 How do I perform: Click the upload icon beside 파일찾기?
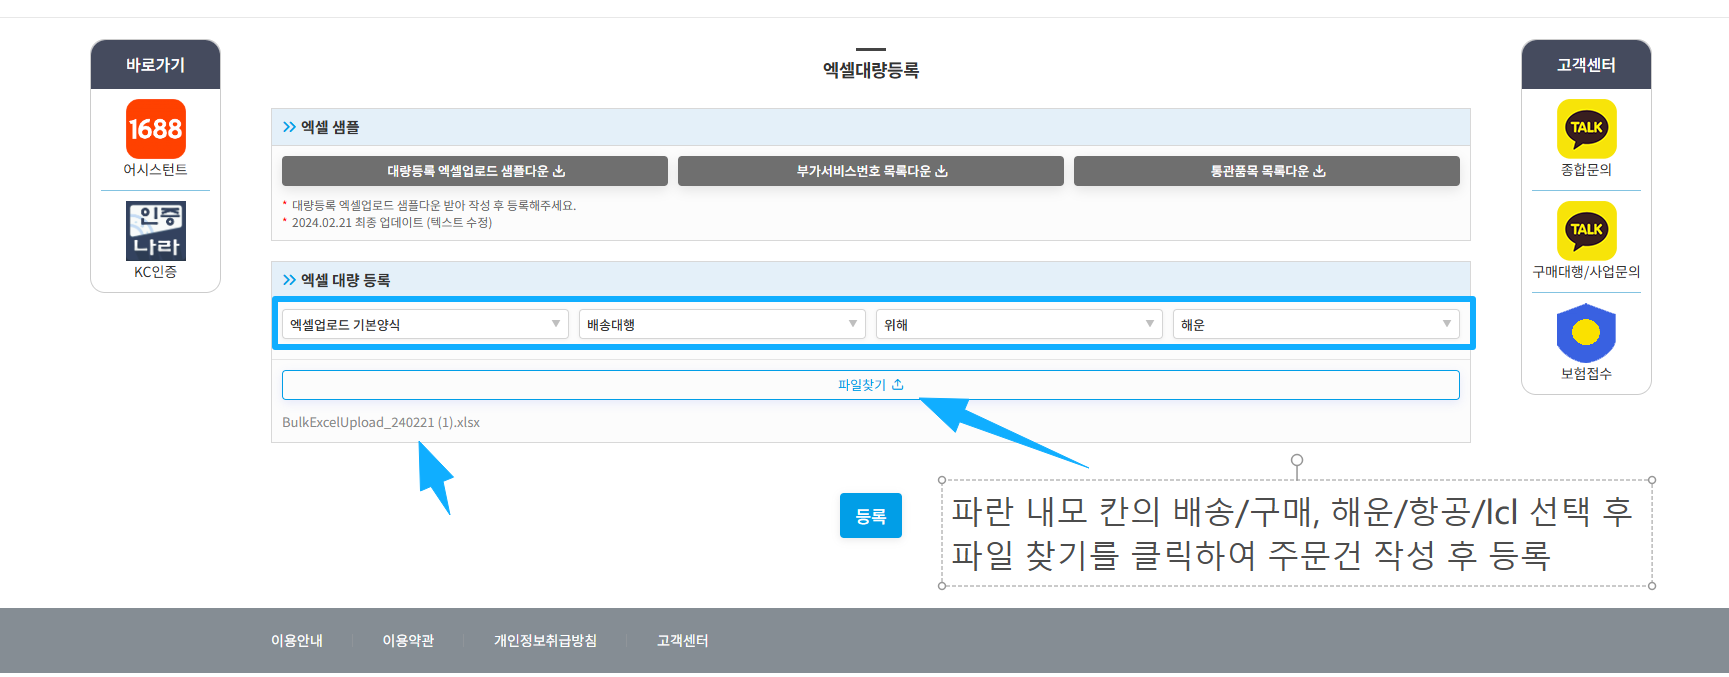click(x=898, y=385)
